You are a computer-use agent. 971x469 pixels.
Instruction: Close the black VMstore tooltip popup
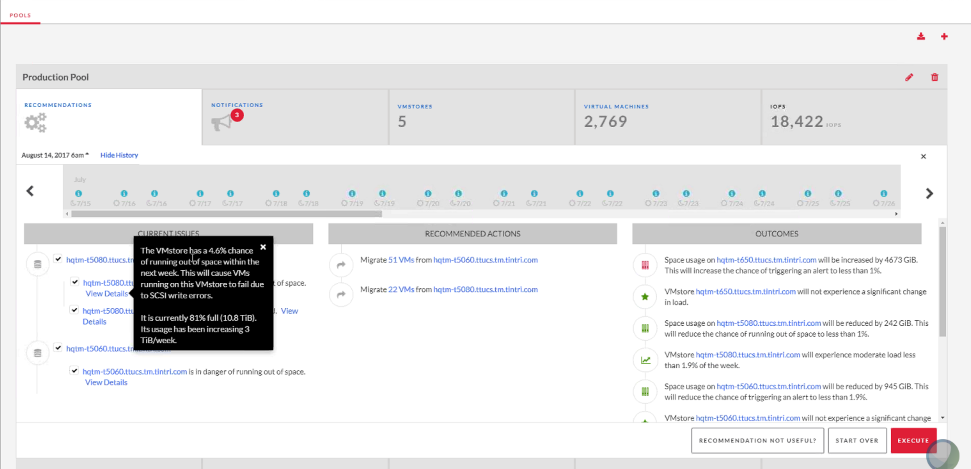click(x=263, y=247)
